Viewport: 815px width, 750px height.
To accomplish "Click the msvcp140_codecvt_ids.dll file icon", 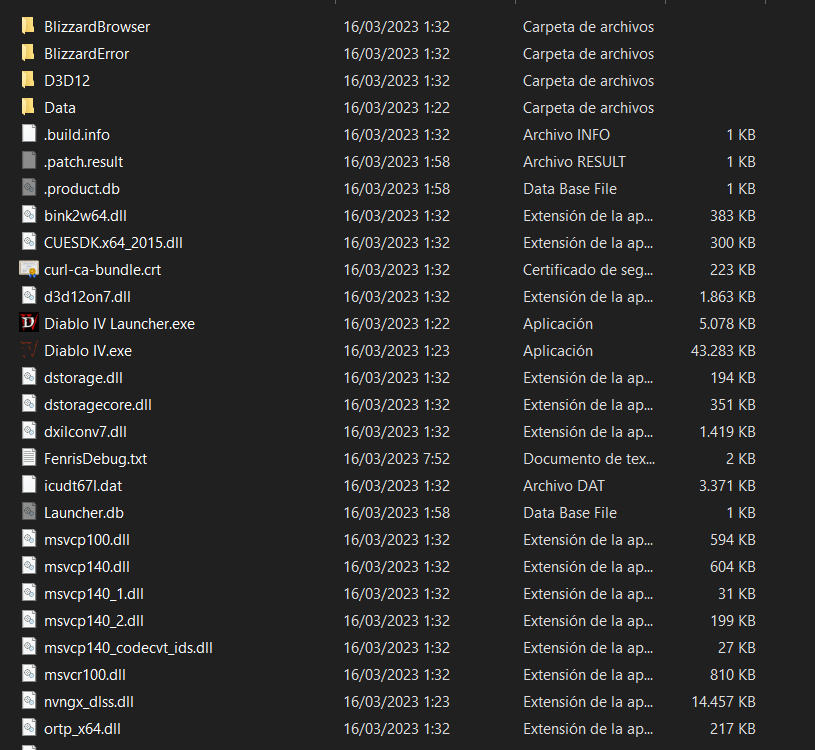I will (x=29, y=647).
